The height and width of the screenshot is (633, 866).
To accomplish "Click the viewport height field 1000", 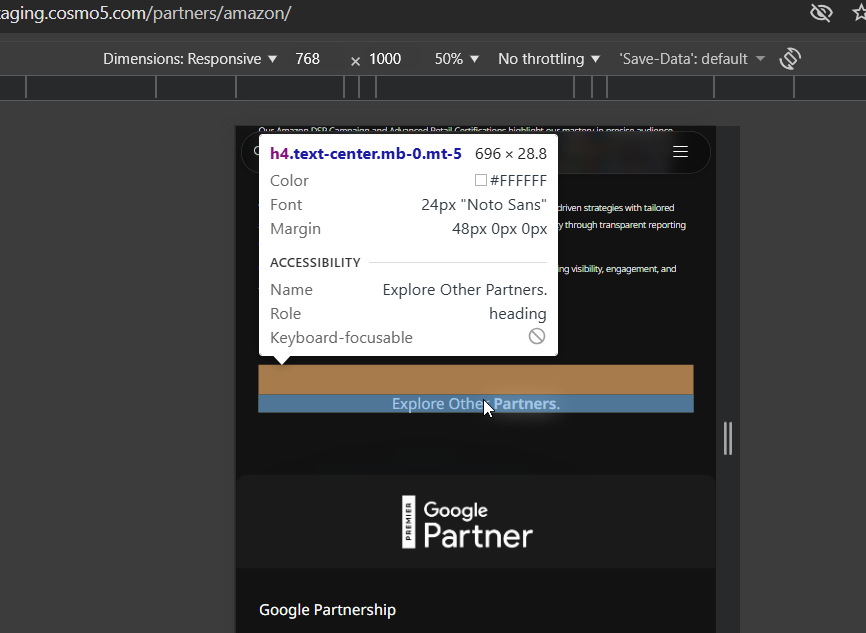I will (x=385, y=59).
